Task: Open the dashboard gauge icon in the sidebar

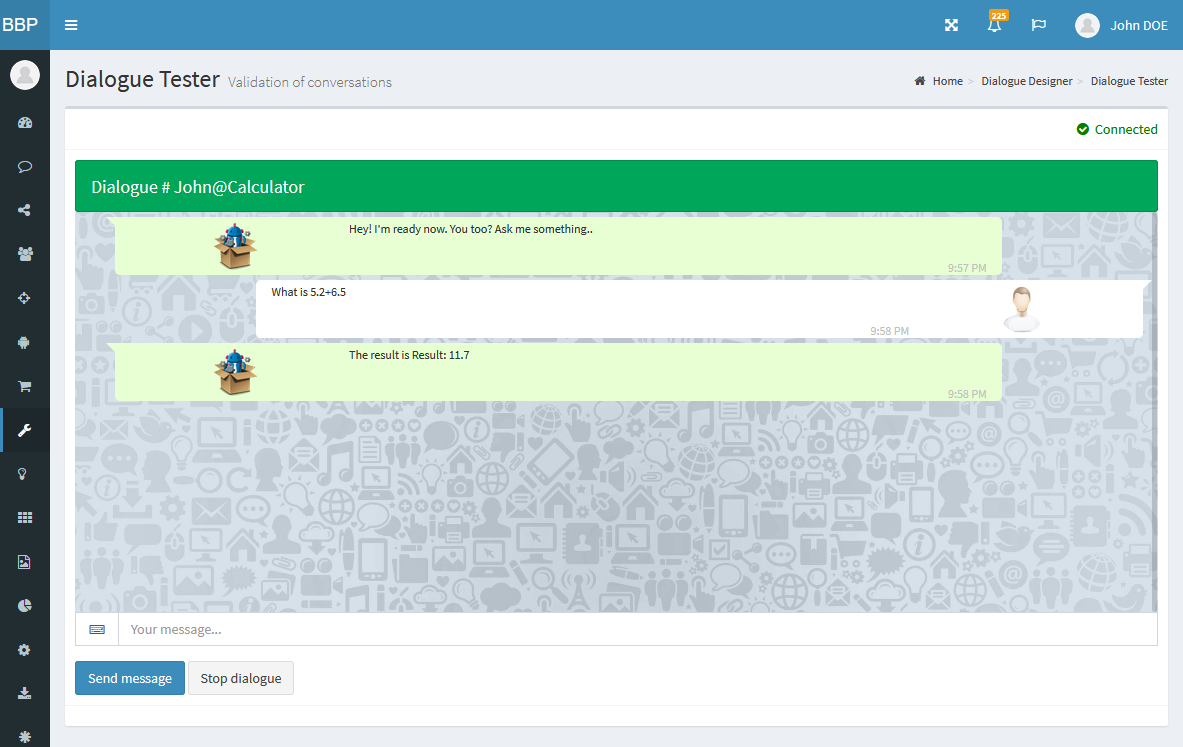Action: tap(25, 123)
